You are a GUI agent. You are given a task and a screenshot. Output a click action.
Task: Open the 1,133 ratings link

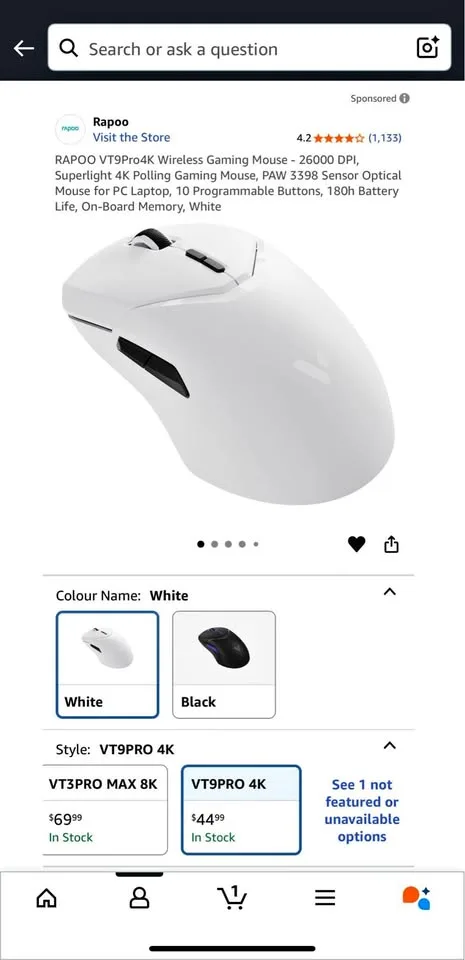point(384,138)
